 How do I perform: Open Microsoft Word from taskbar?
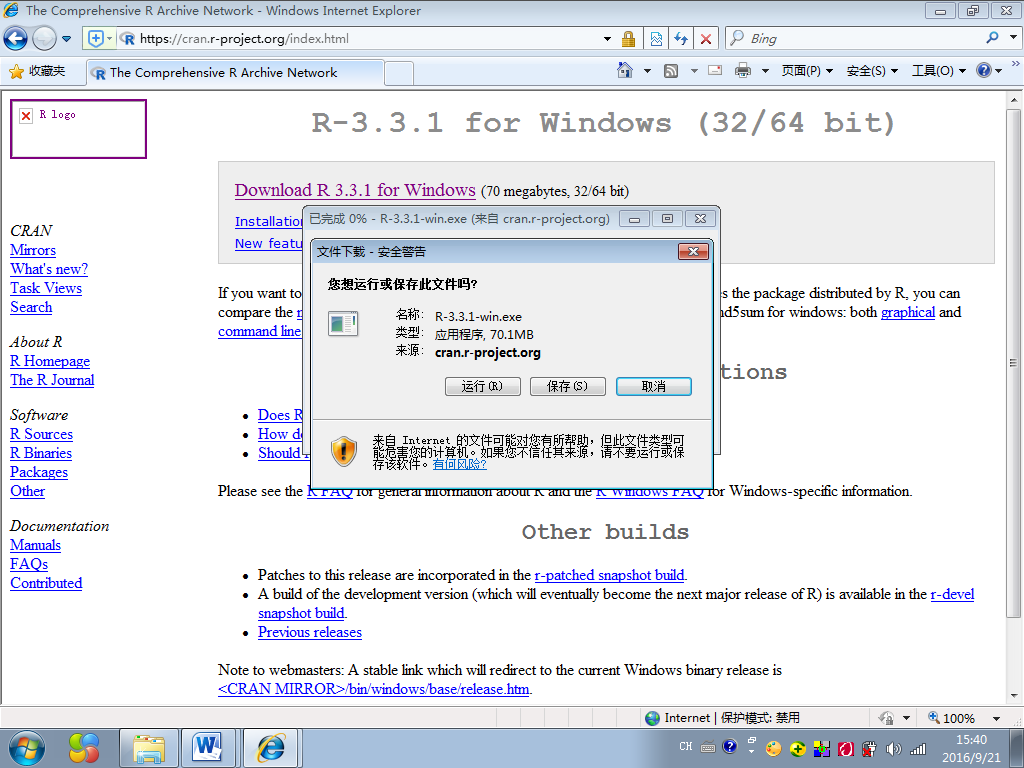[210, 748]
